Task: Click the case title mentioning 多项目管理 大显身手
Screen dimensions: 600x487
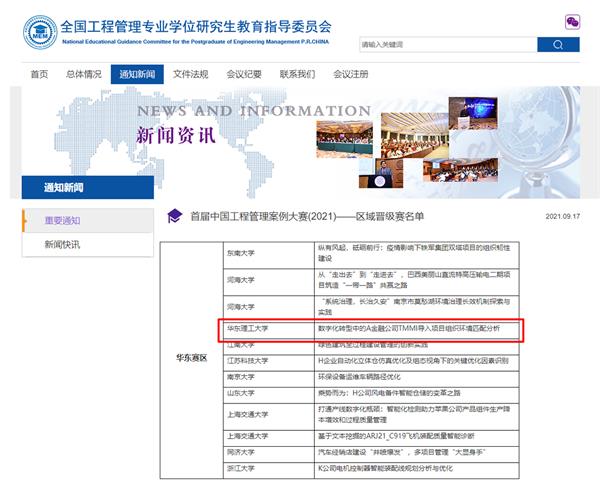Action: [x=402, y=452]
